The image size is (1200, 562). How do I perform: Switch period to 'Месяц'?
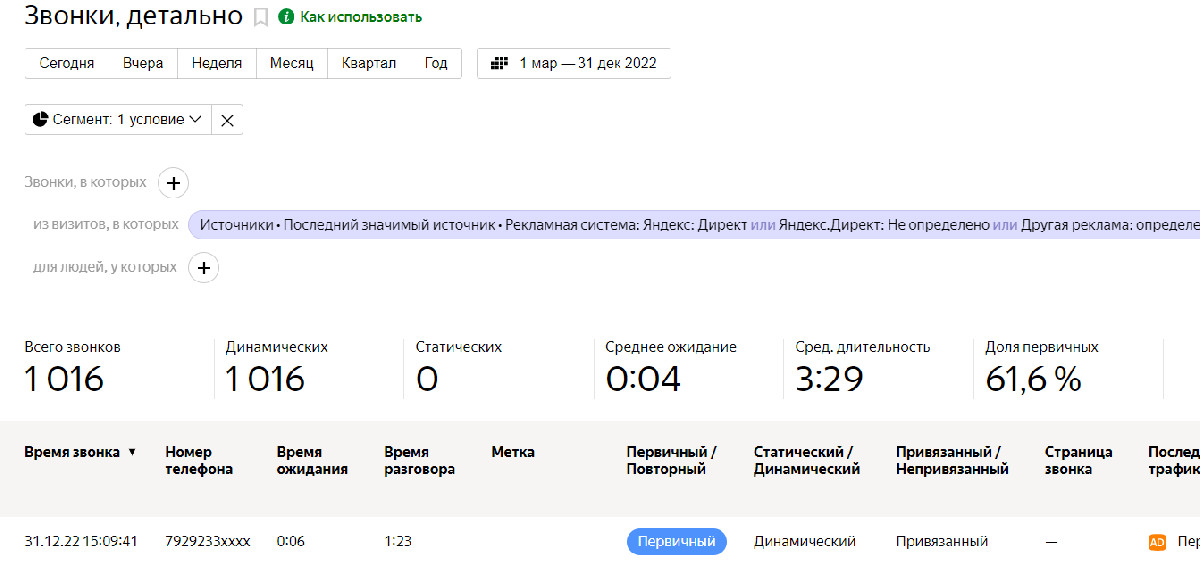292,63
